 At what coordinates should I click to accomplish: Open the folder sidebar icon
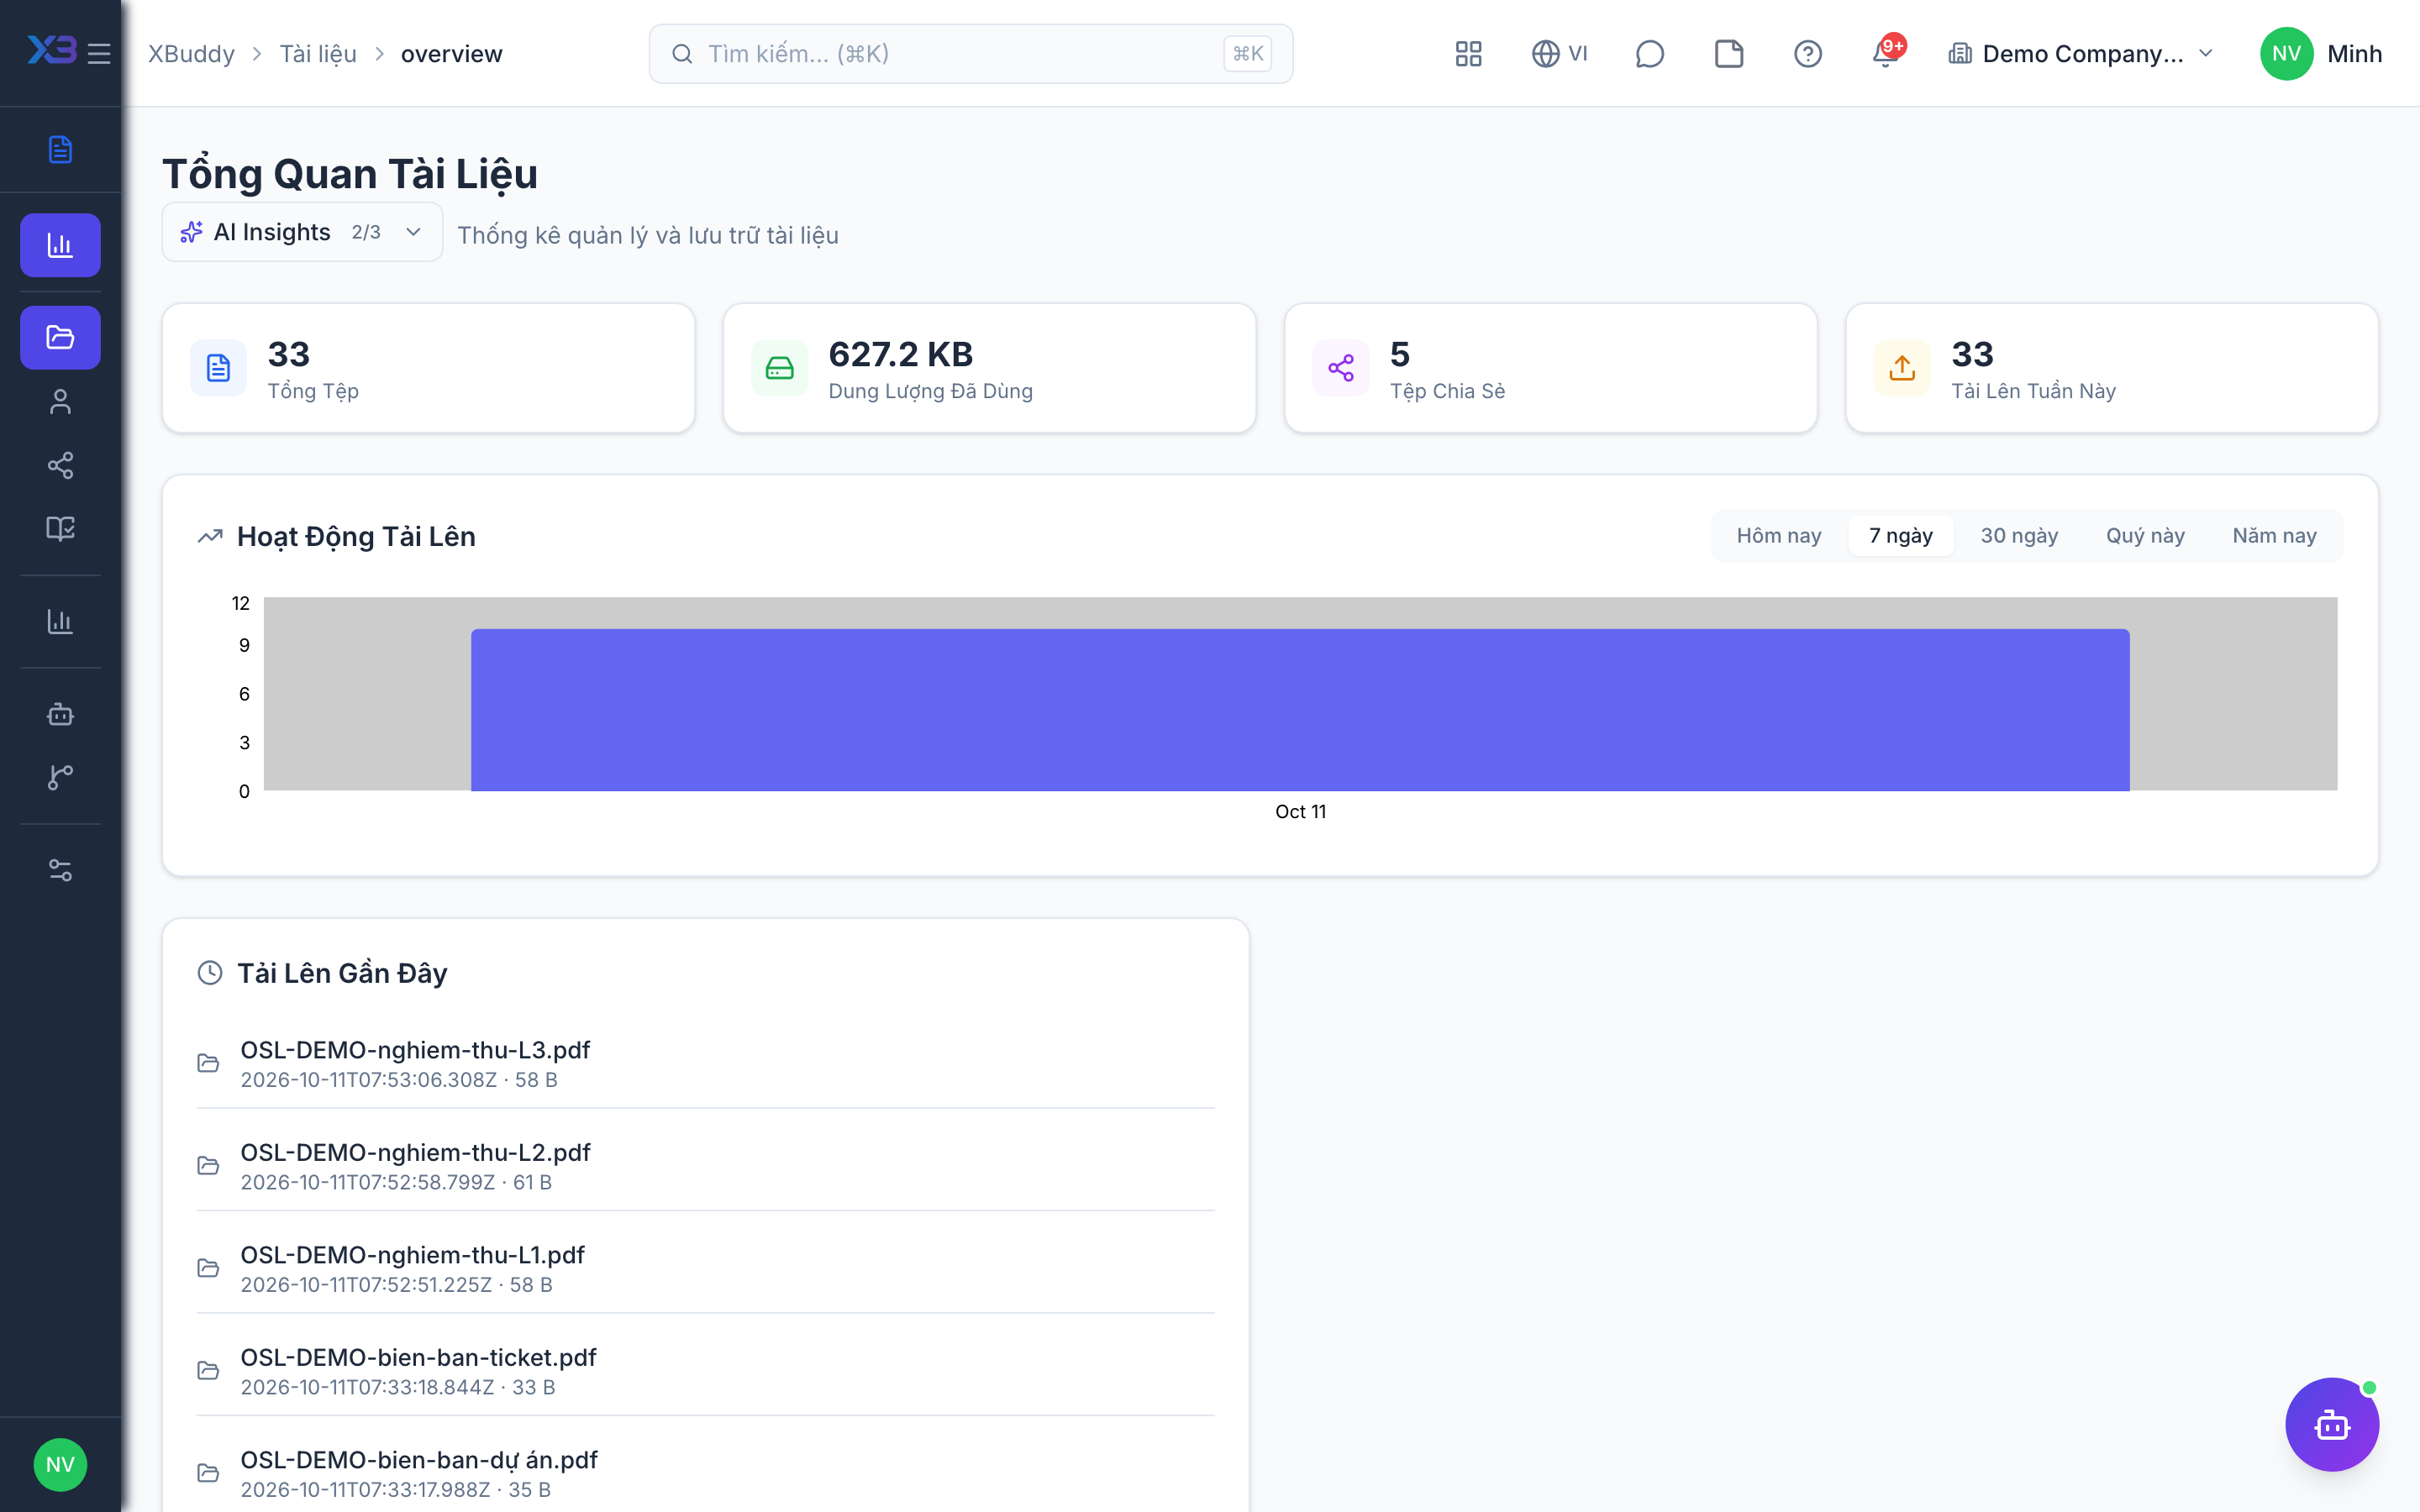[60, 338]
